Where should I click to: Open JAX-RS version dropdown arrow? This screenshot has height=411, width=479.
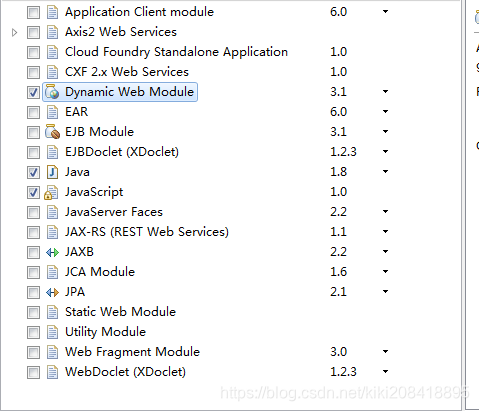pyautogui.click(x=385, y=231)
